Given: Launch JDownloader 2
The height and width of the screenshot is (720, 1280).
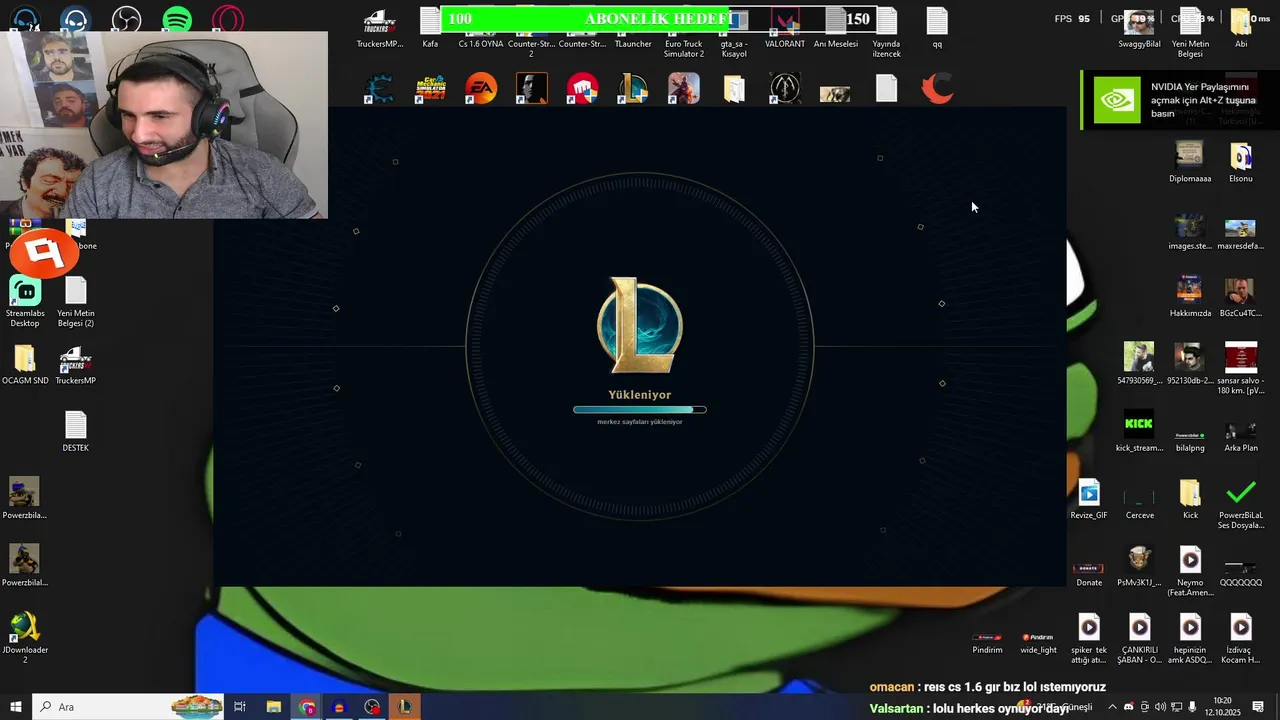Looking at the screenshot, I should point(25,637).
